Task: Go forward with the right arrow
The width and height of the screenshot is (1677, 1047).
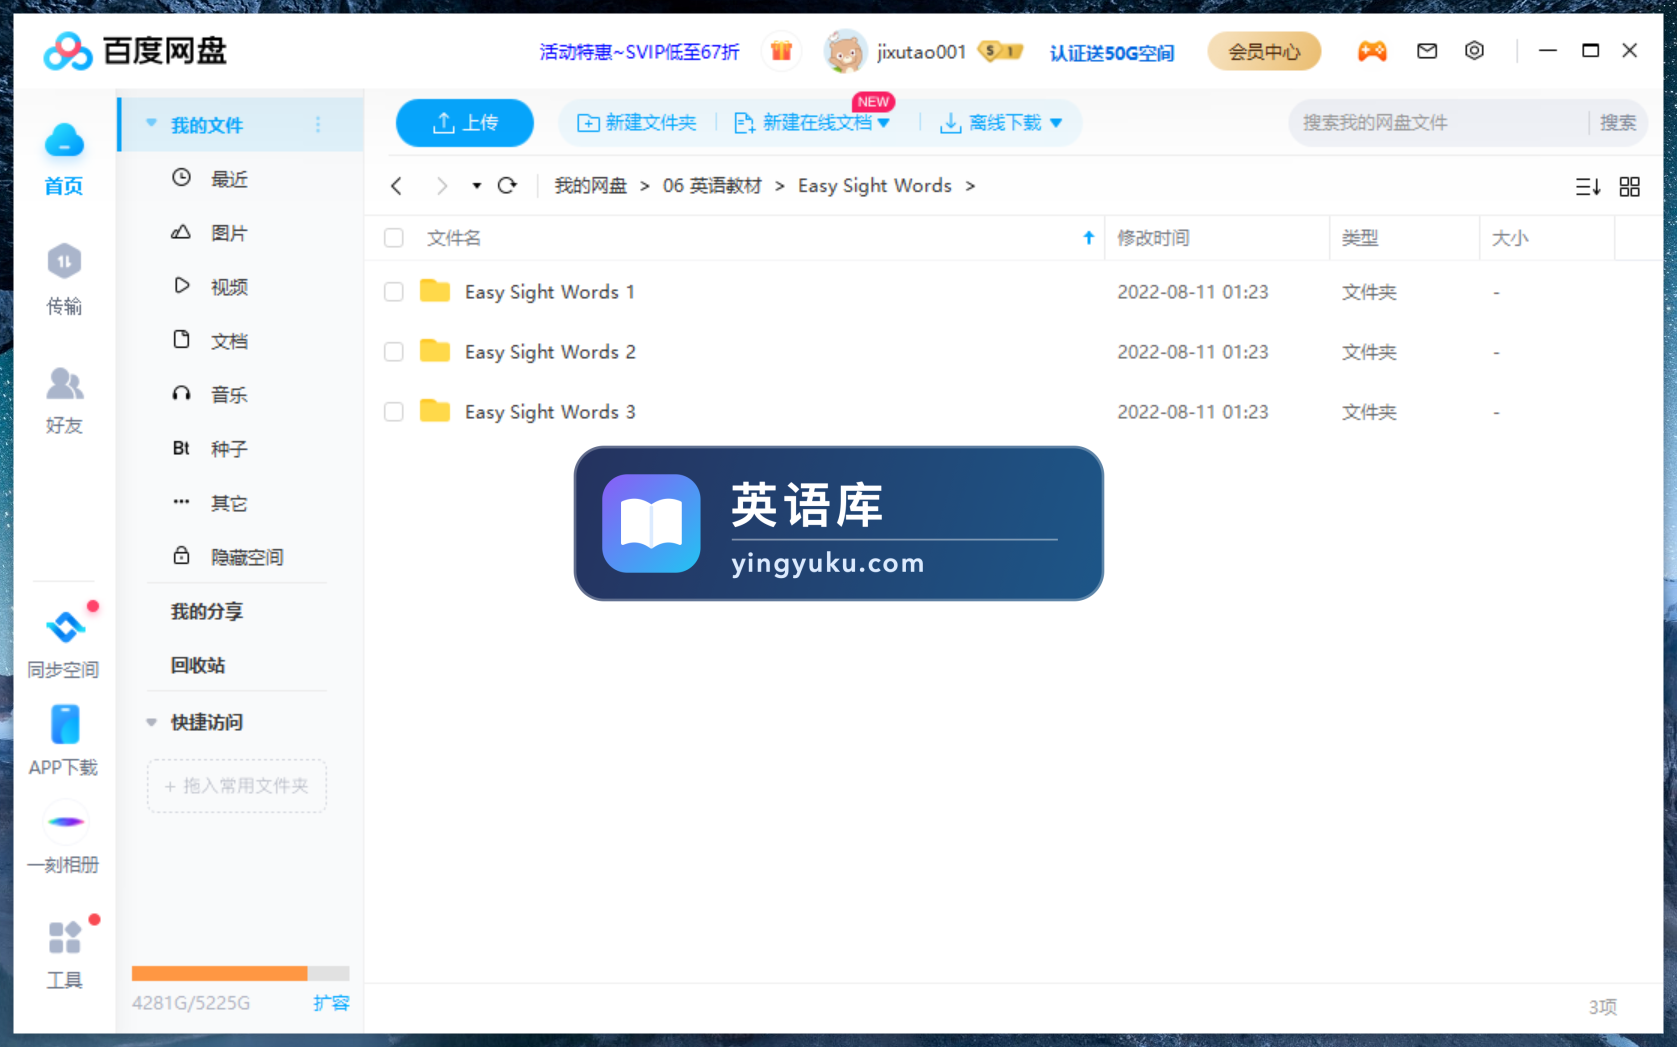Action: [441, 186]
